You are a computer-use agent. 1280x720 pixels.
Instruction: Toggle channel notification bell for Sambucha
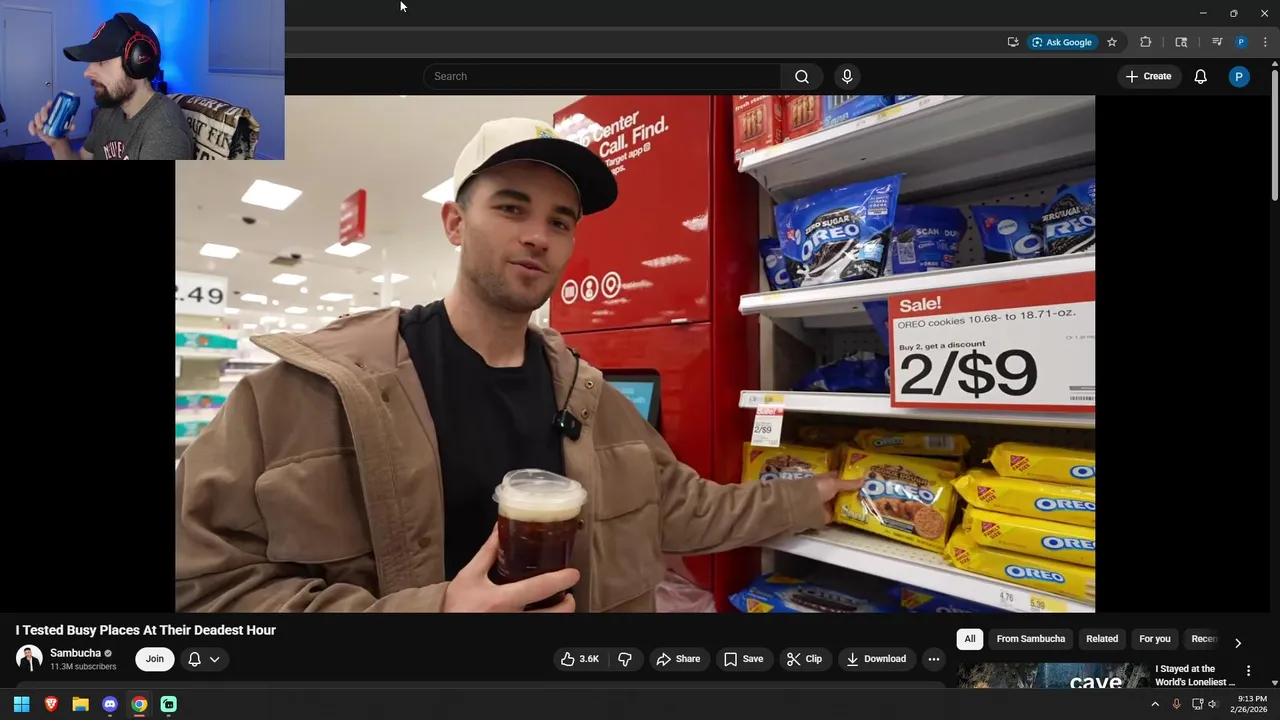(x=195, y=659)
